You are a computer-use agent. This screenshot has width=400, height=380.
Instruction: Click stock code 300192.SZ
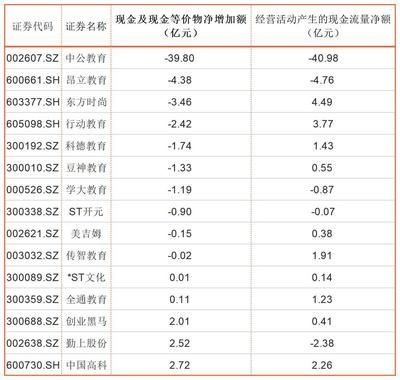(32, 146)
